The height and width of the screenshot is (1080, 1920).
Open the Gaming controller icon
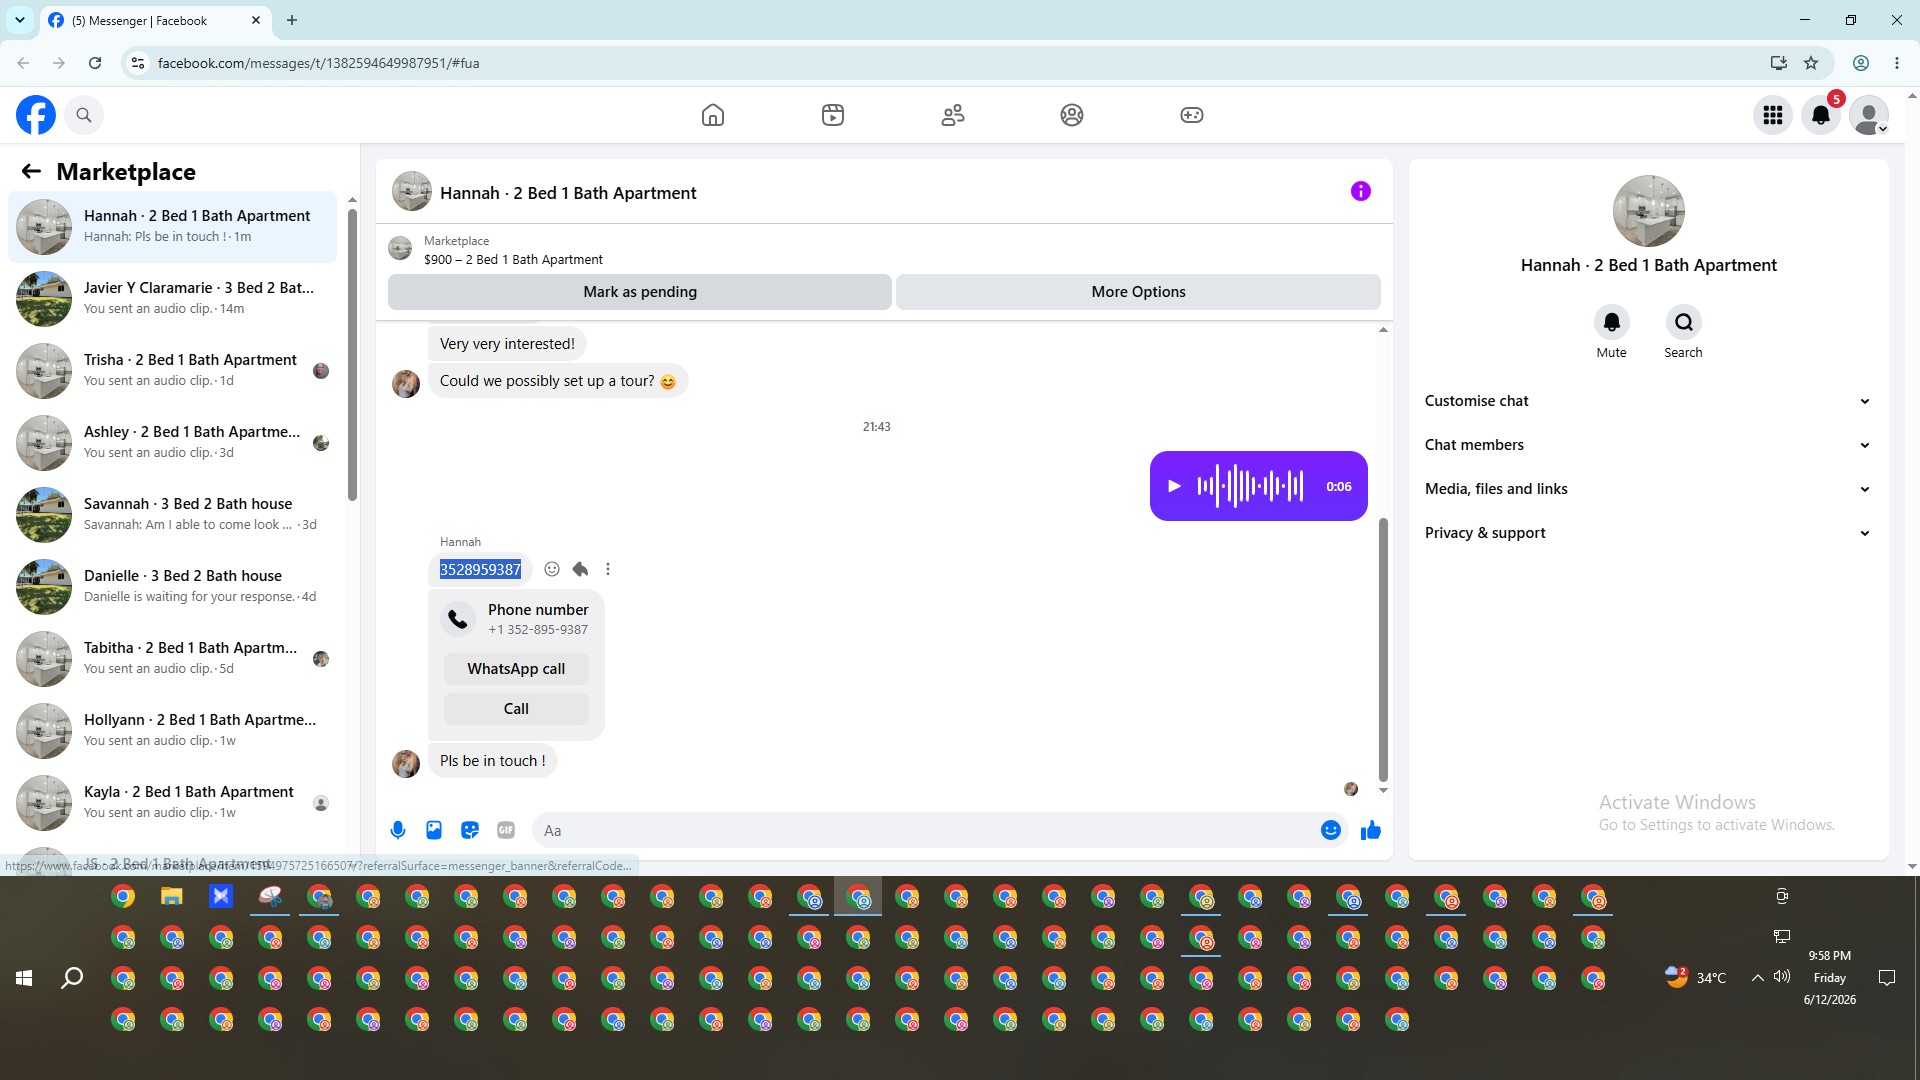point(1192,115)
